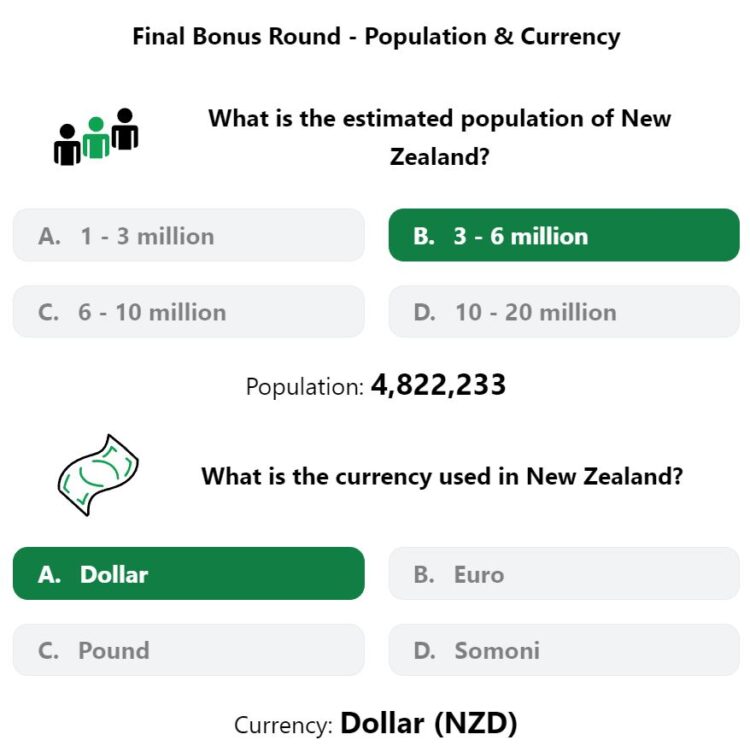Image resolution: width=750 pixels, height=752 pixels.
Task: Choose option C. 6 - 10 million
Action: click(188, 312)
